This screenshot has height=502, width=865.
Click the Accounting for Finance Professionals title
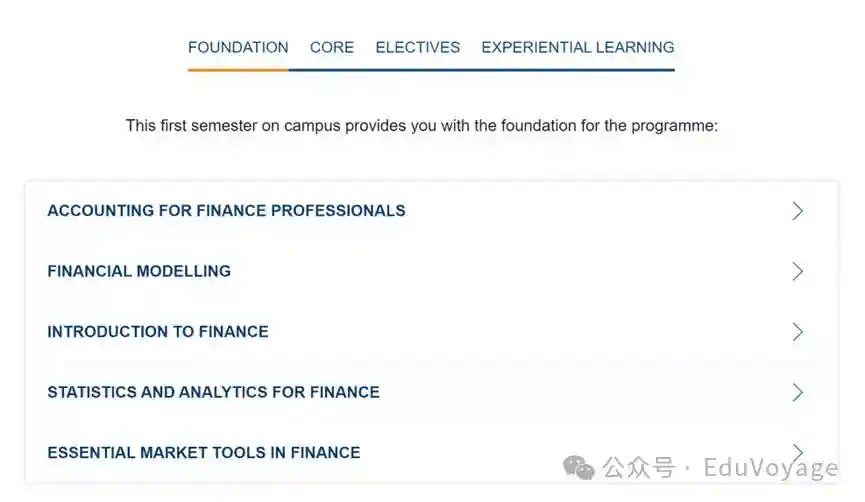pyautogui.click(x=226, y=211)
